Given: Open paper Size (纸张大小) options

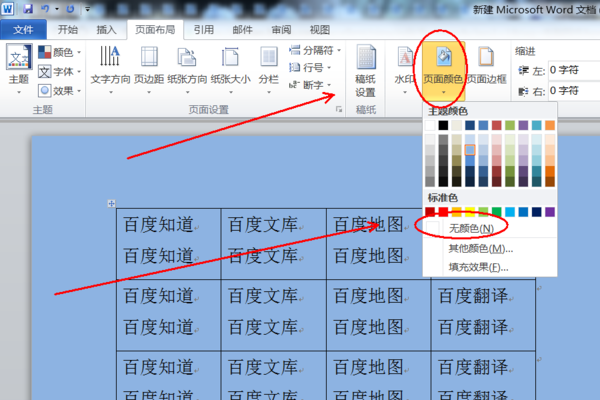Looking at the screenshot, I should click(x=230, y=69).
